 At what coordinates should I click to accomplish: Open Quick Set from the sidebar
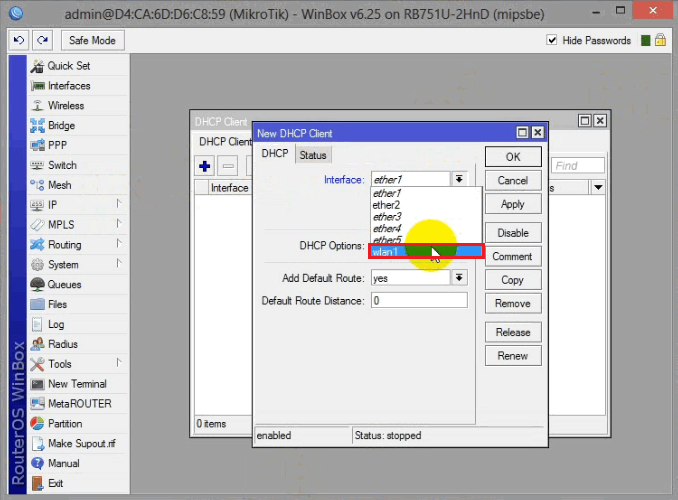[79, 66]
